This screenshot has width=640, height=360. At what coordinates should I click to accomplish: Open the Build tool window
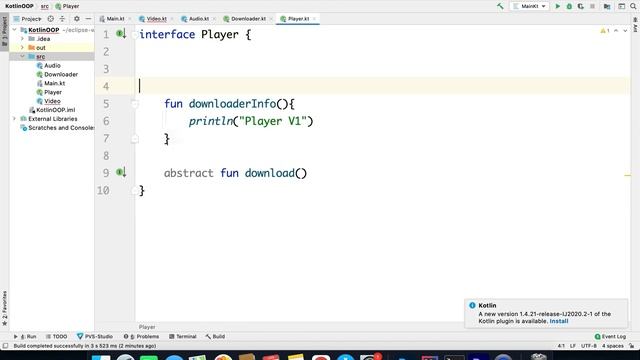[215, 336]
